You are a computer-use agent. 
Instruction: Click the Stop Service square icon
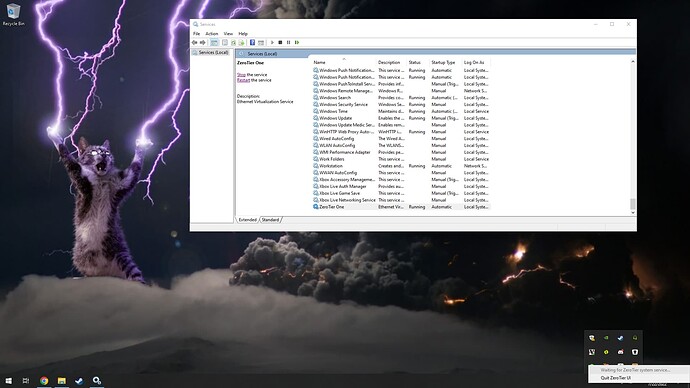[280, 43]
